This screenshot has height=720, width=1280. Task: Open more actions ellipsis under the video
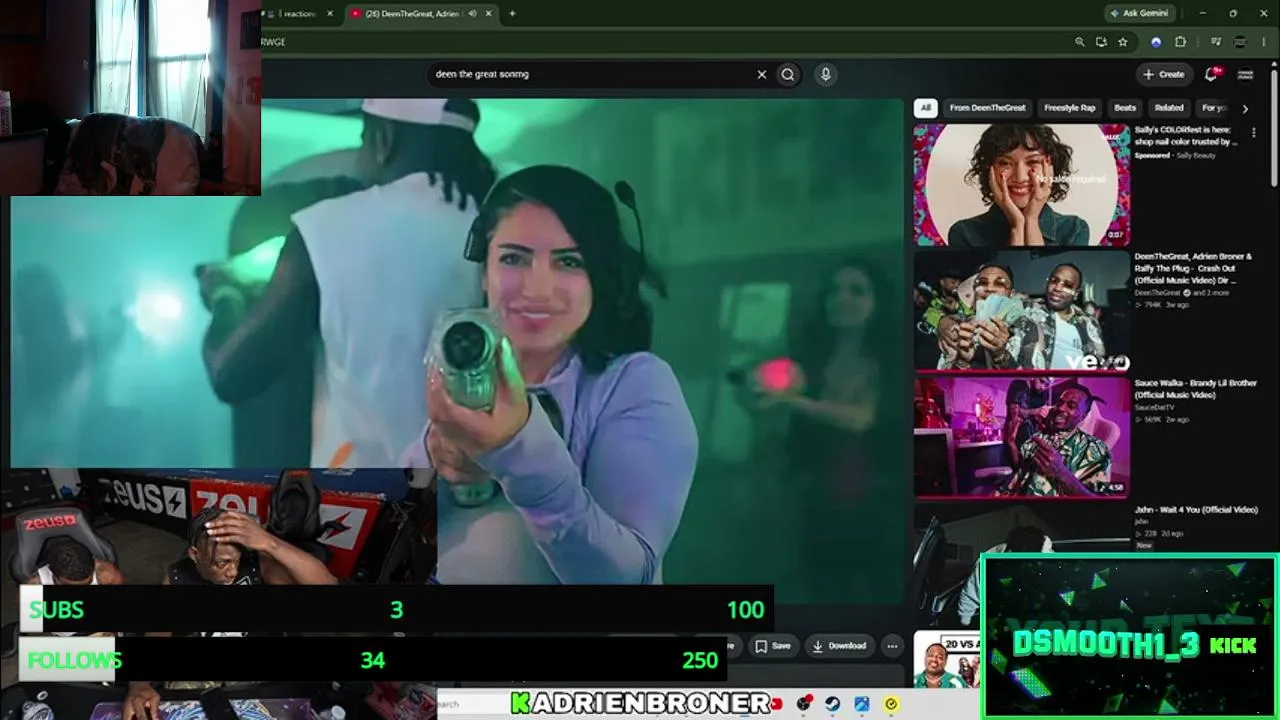coord(892,646)
